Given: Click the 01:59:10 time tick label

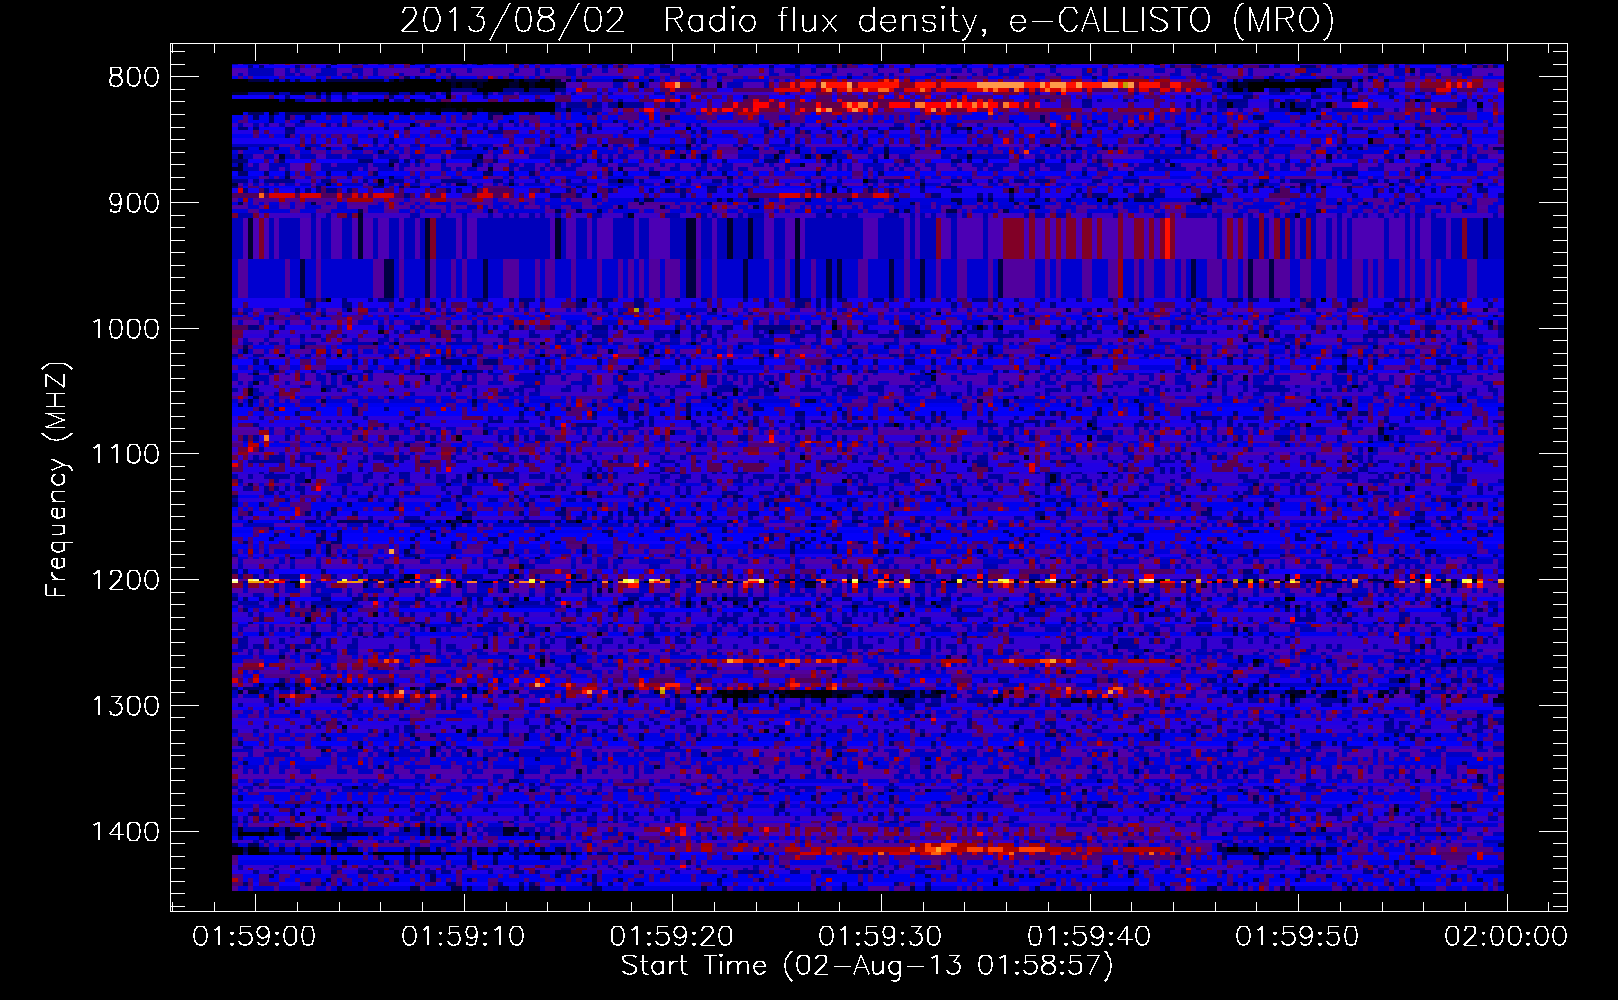Looking at the screenshot, I should (x=463, y=937).
